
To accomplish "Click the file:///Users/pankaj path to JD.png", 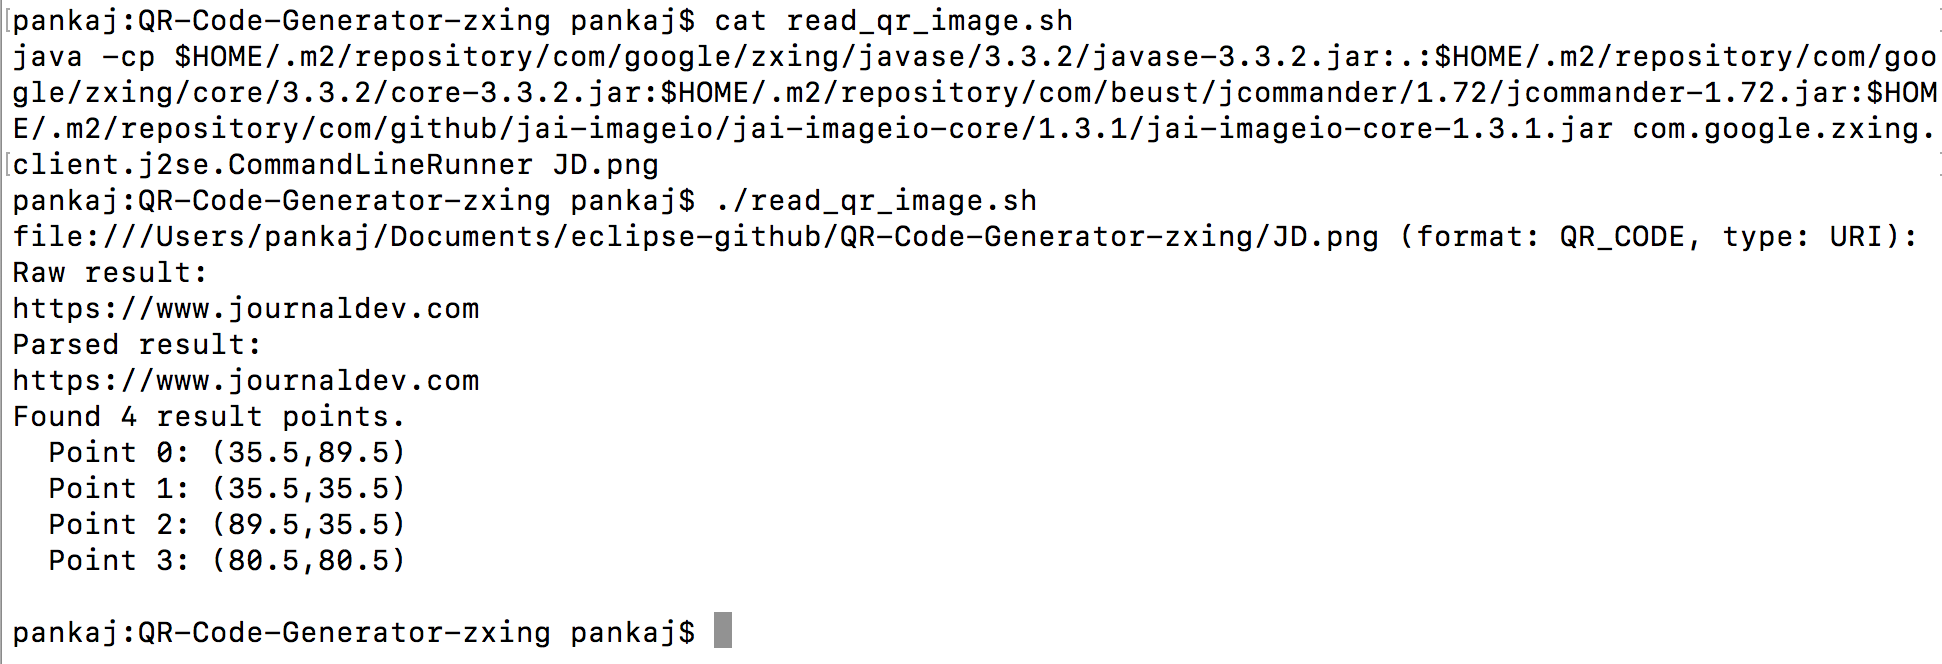I will (695, 237).
